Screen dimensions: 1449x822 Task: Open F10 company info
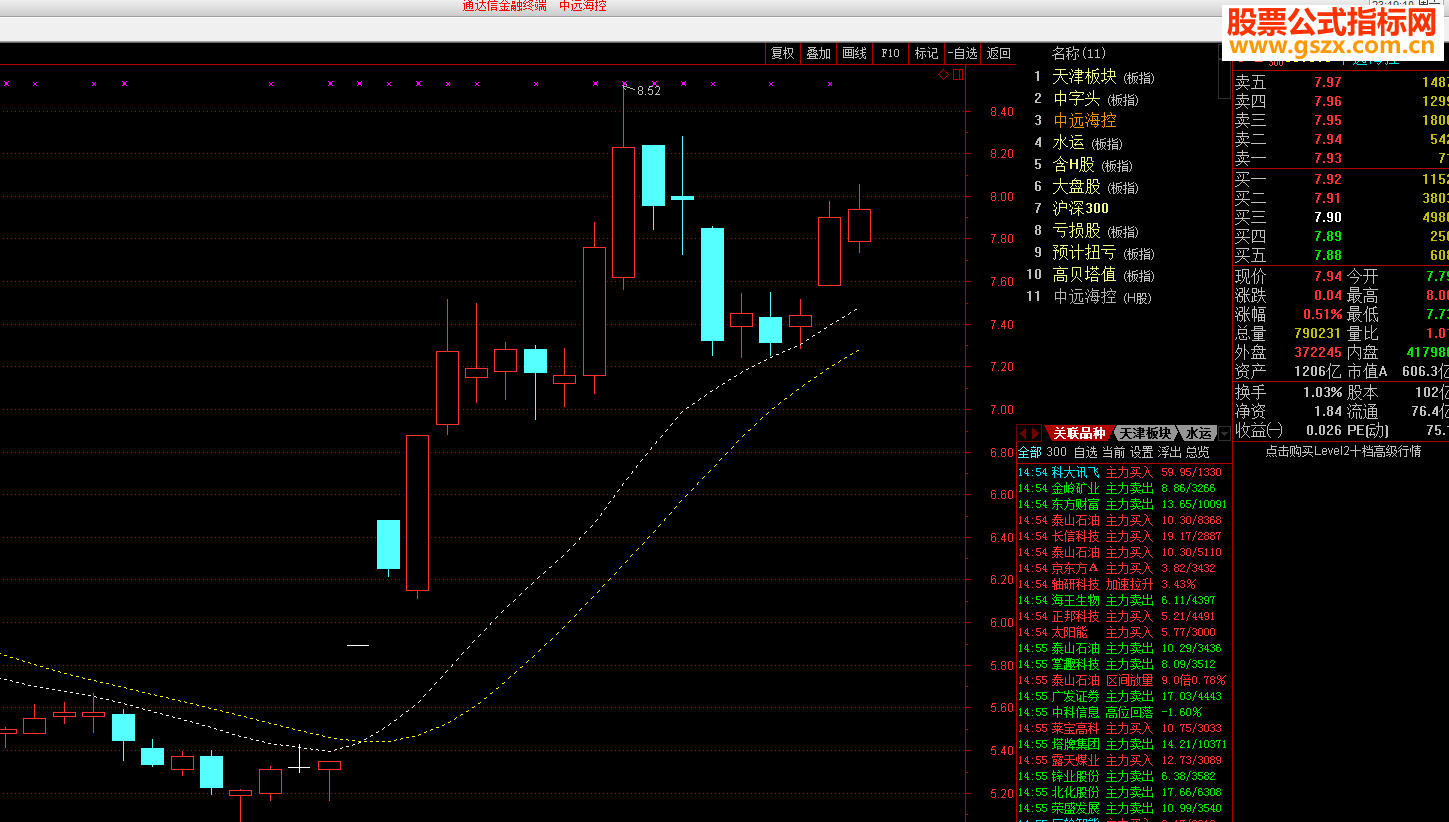890,54
